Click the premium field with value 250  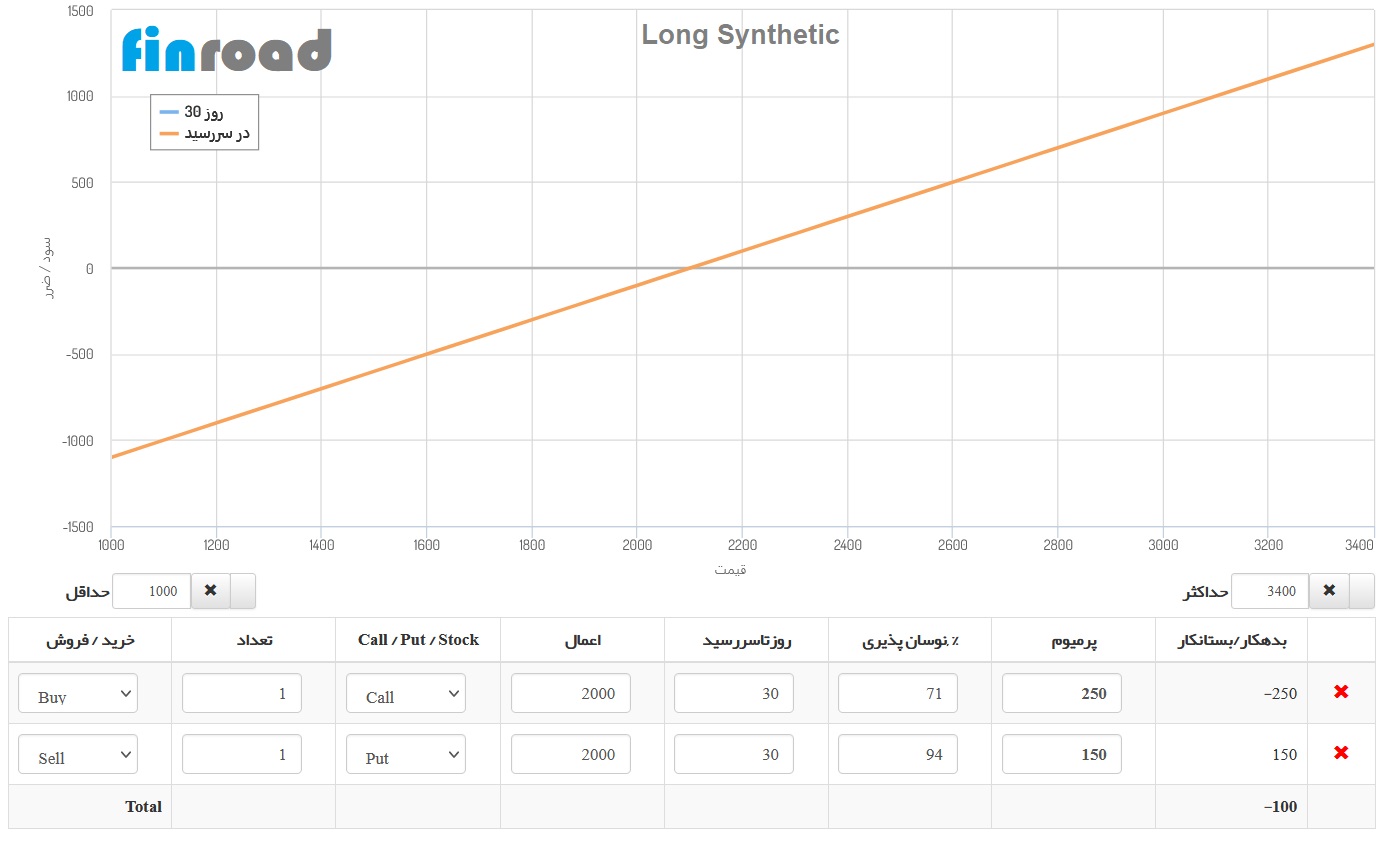pyautogui.click(x=1061, y=693)
